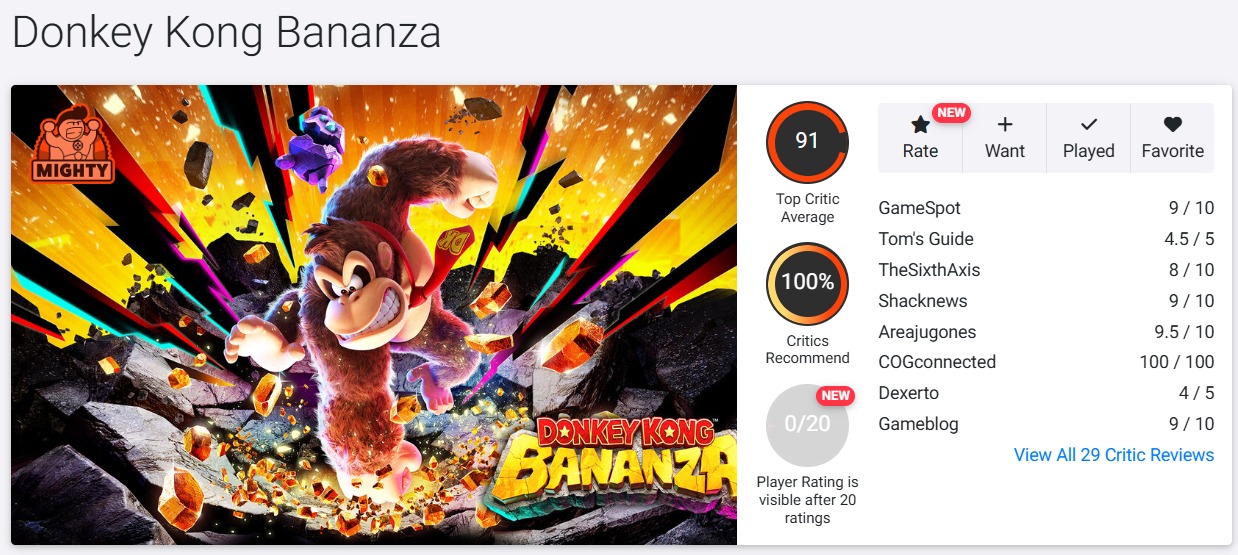Open the Shacknews review
Screen dimensions: 1238x555
[x=923, y=301]
